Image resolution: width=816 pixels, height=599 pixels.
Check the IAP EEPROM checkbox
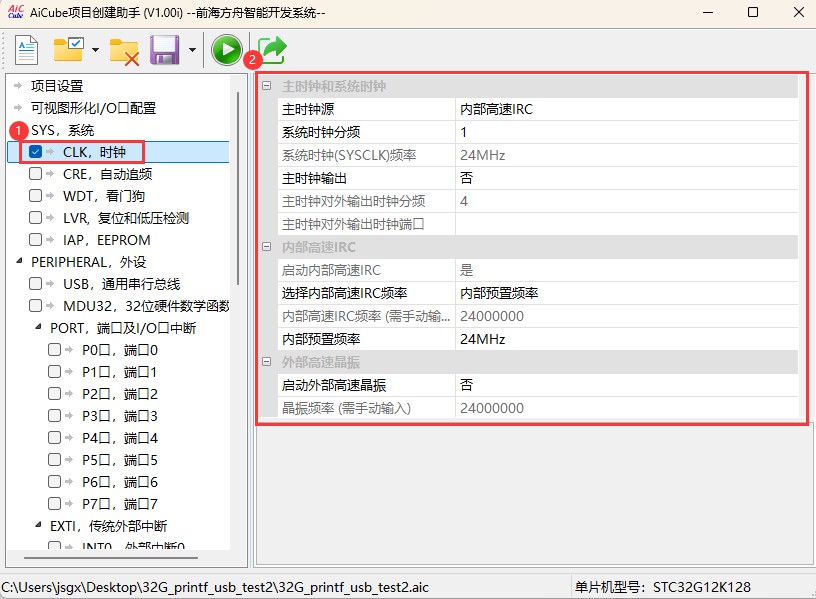pyautogui.click(x=35, y=239)
